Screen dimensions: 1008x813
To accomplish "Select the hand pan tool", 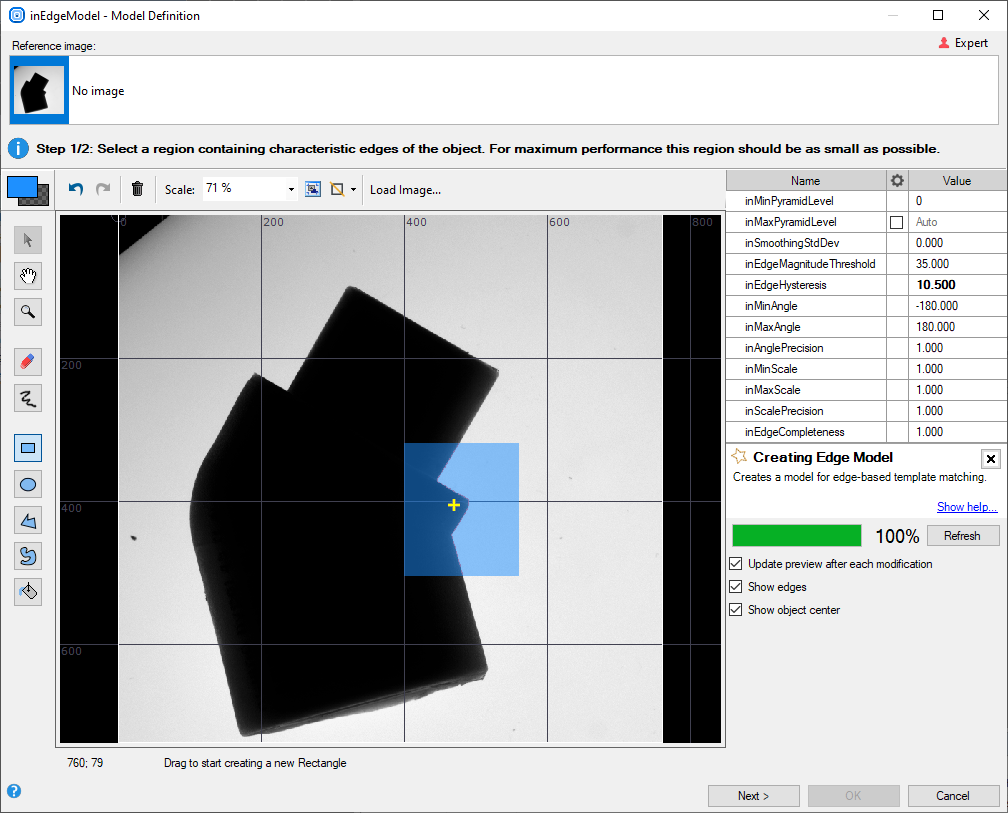I will 28,276.
